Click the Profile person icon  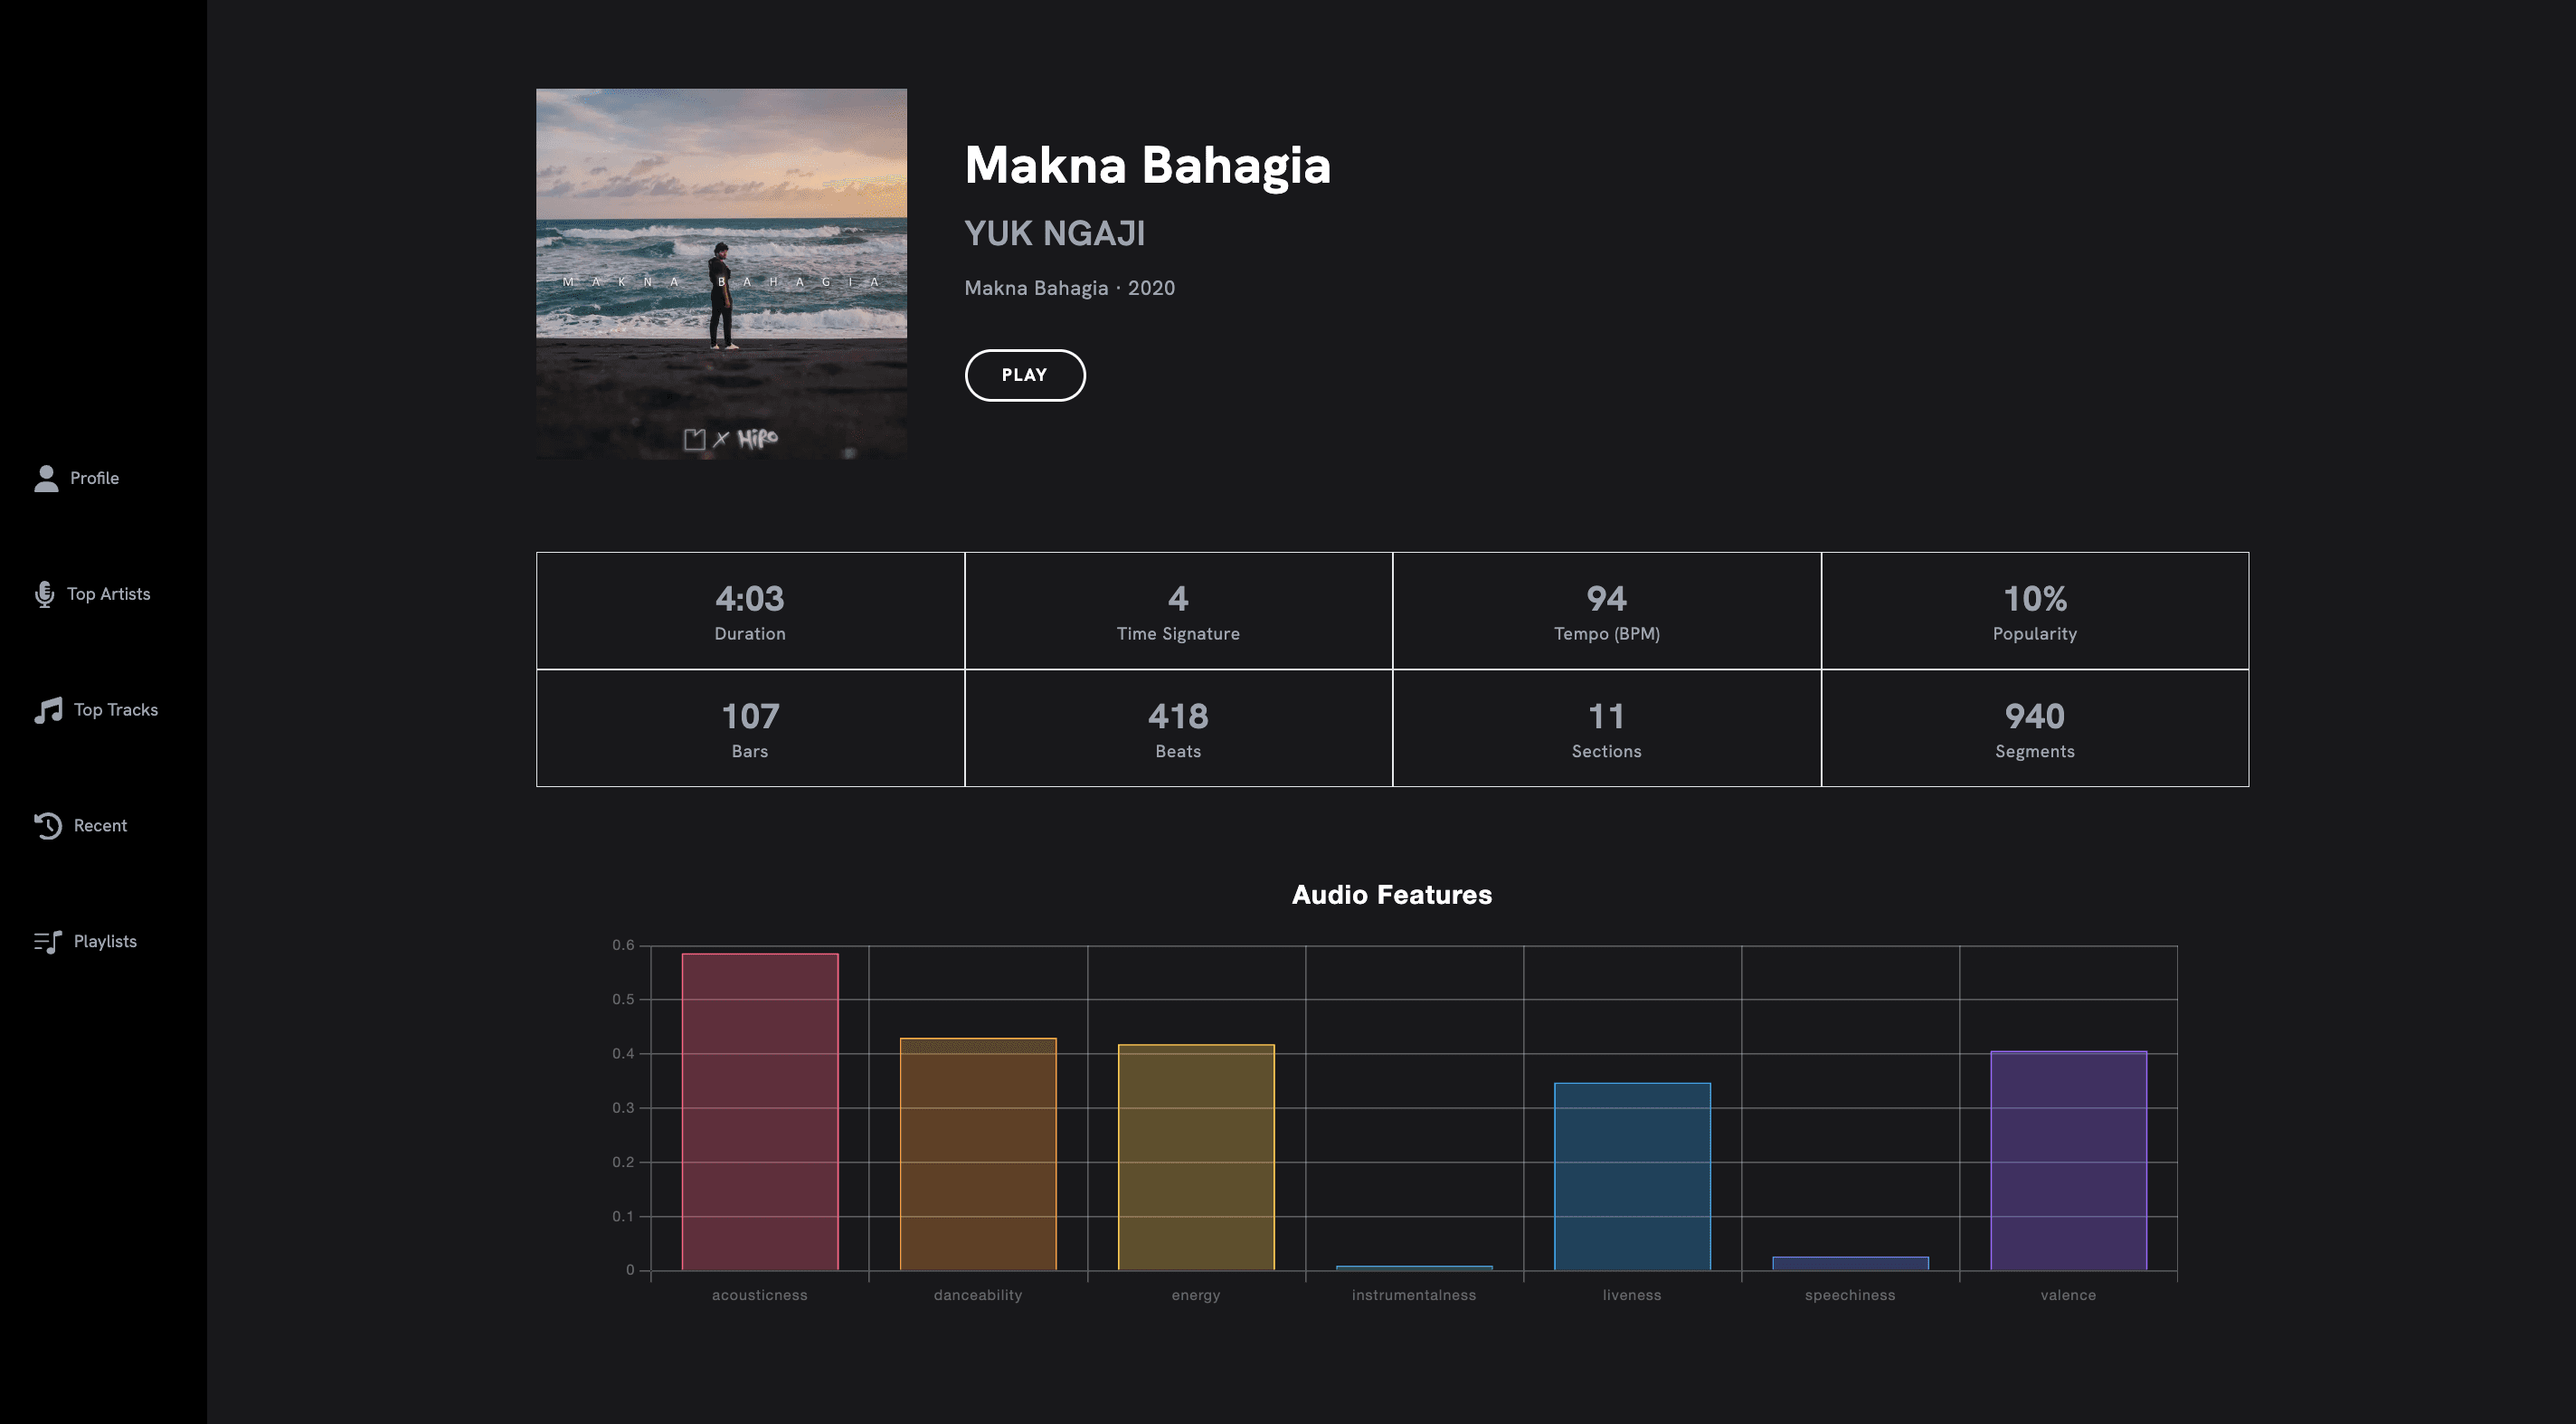46,478
